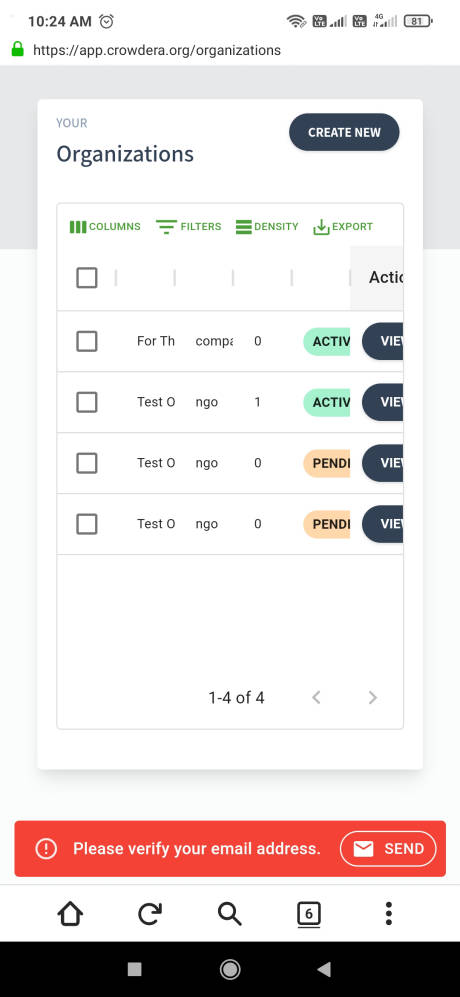
Task: Change table Density setting
Action: [x=267, y=226]
